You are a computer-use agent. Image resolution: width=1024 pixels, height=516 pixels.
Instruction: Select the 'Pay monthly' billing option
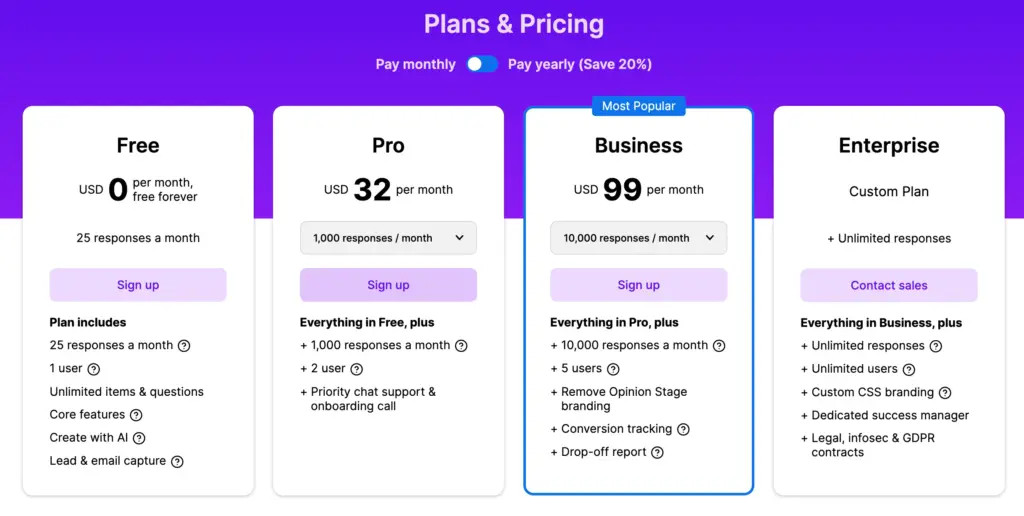(415, 64)
